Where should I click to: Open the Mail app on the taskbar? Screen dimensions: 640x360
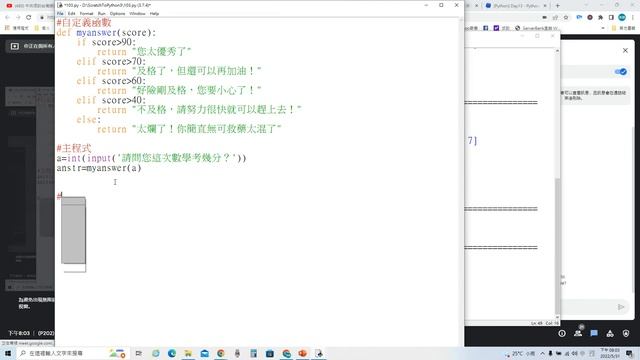[x=204, y=353]
